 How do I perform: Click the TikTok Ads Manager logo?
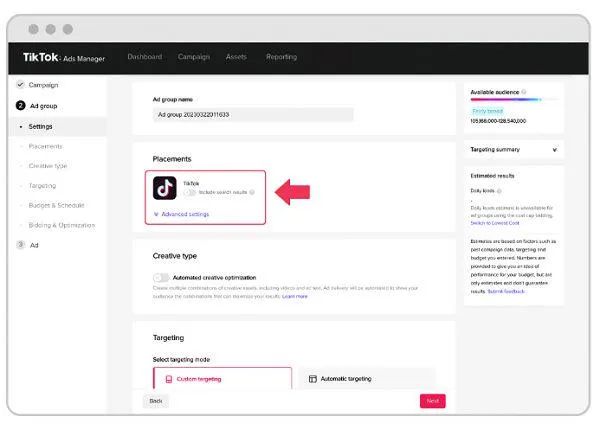[x=64, y=57]
